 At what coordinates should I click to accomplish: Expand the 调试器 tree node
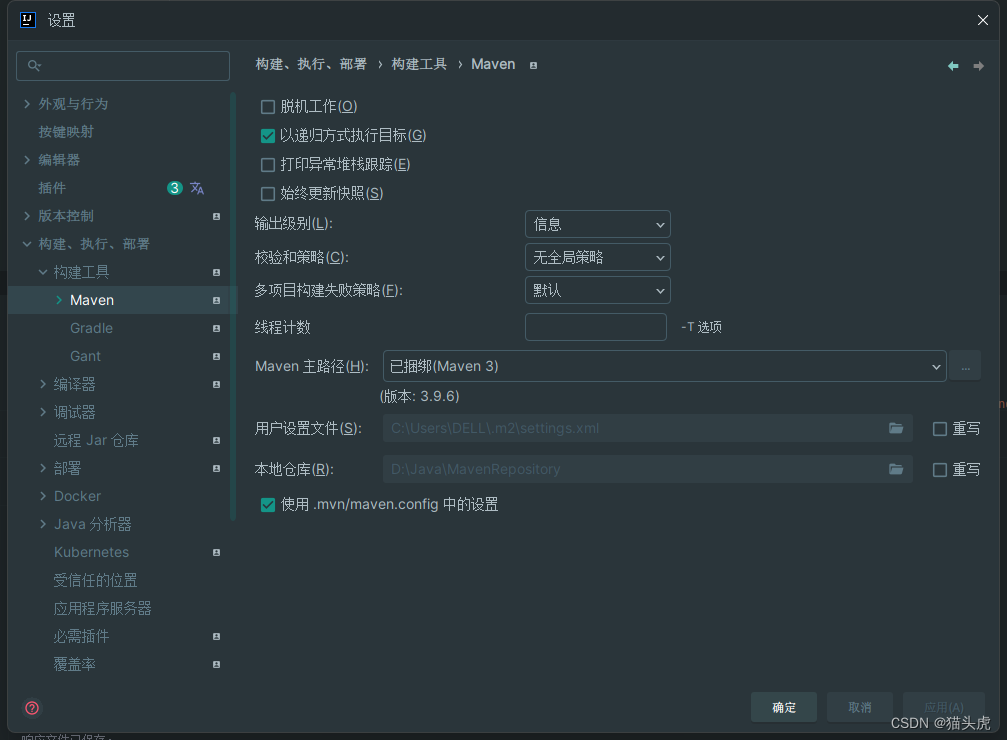43,412
